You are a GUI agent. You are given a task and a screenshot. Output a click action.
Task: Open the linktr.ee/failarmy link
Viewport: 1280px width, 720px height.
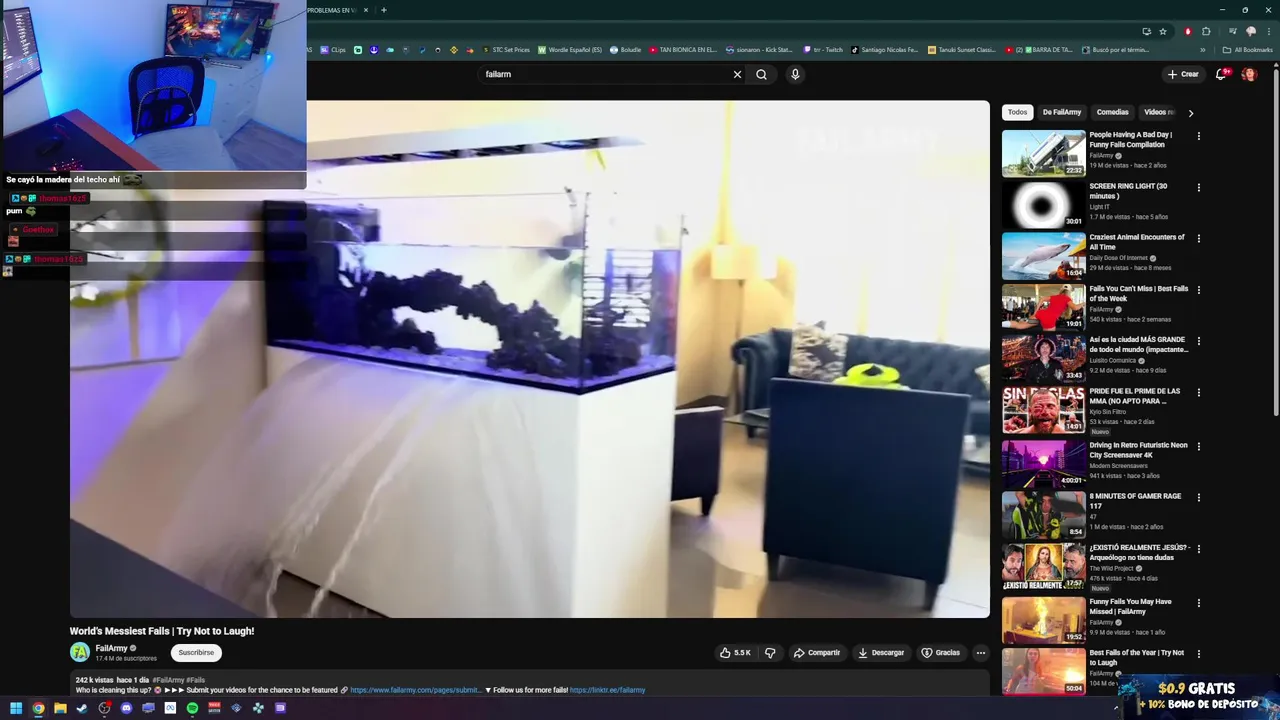(607, 690)
